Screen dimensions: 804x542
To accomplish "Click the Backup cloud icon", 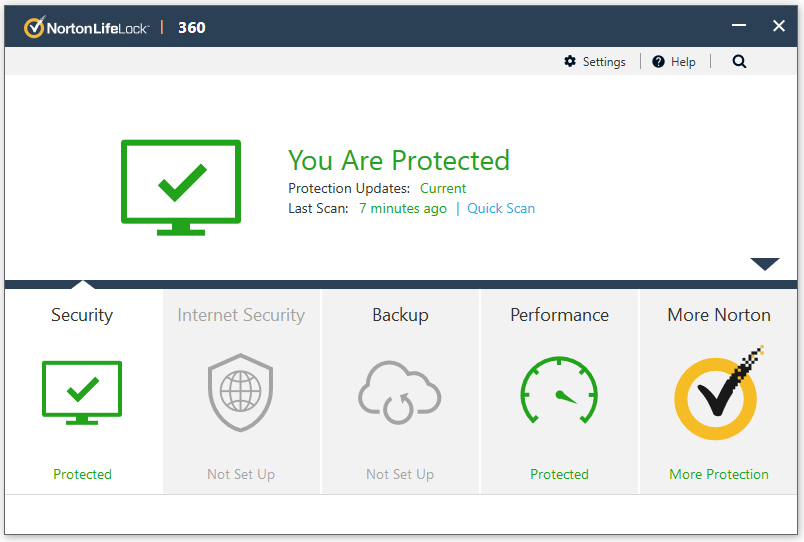I will (399, 393).
